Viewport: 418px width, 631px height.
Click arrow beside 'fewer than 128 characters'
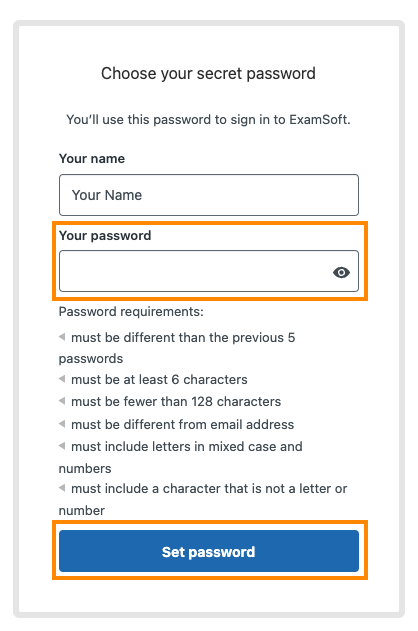[62, 401]
